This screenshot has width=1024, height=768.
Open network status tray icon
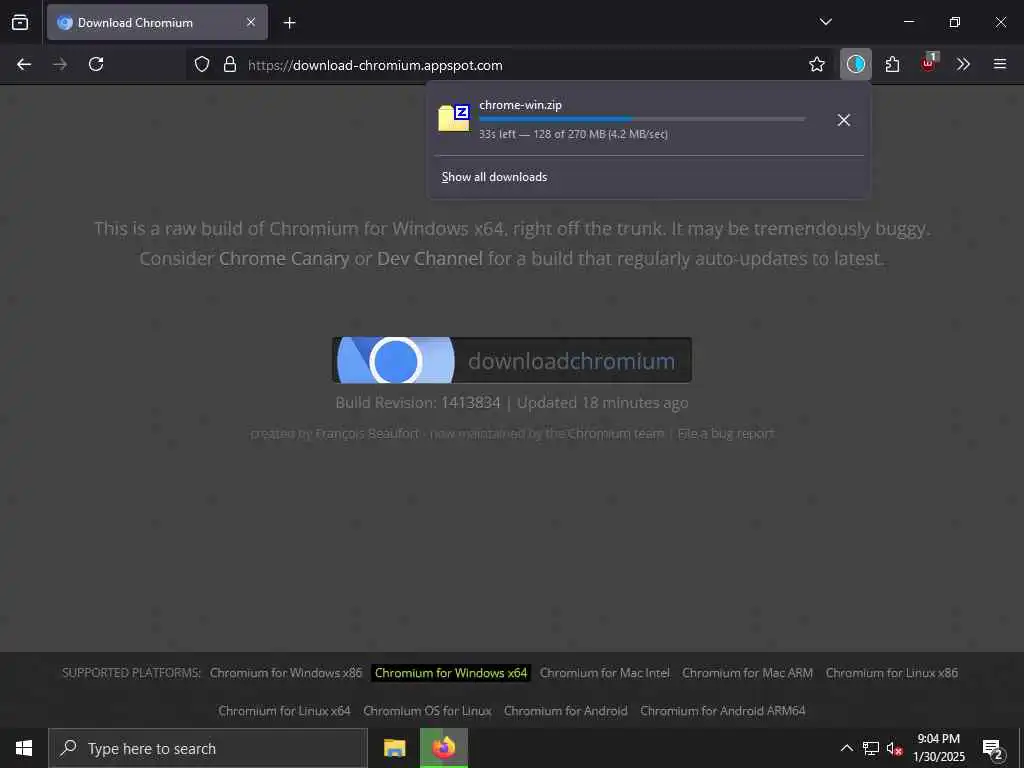tap(871, 748)
